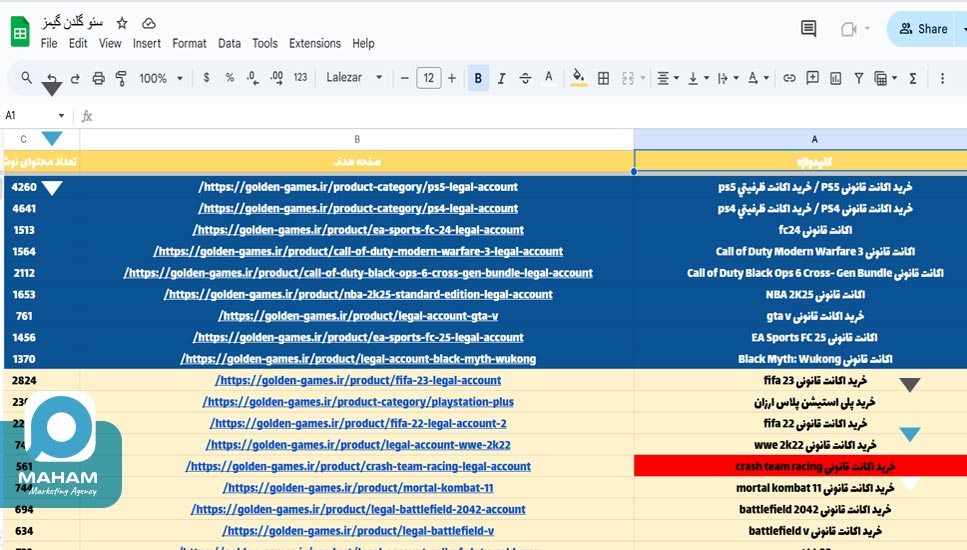This screenshot has width=967, height=550.
Task: Insert a comment
Action: [x=812, y=78]
